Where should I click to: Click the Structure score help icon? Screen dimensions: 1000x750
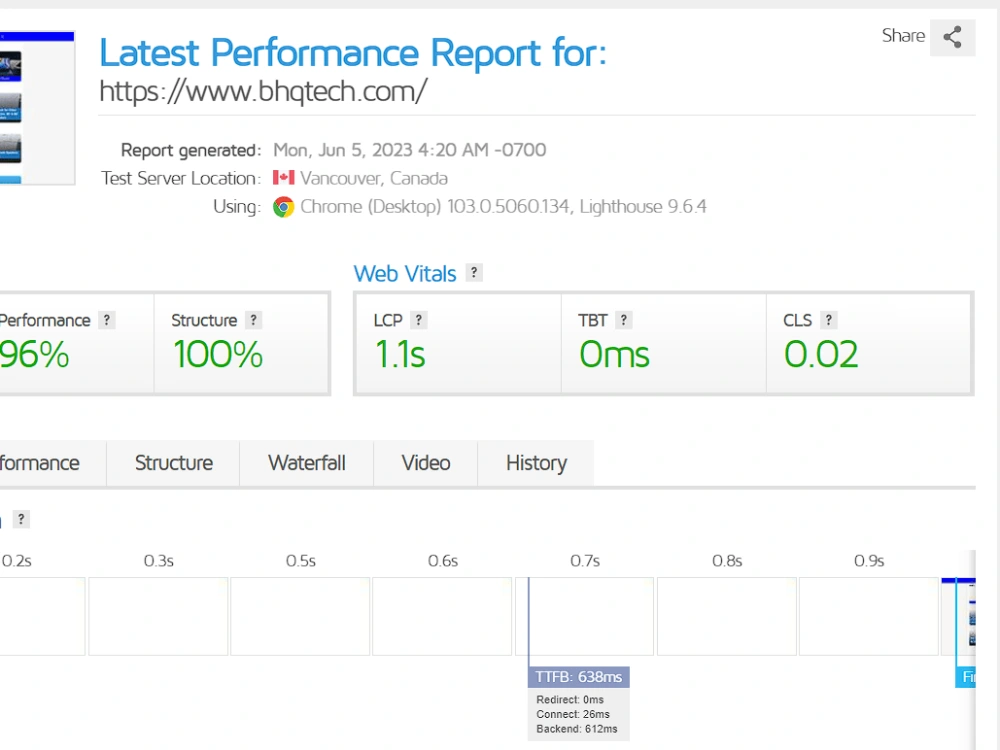253,320
